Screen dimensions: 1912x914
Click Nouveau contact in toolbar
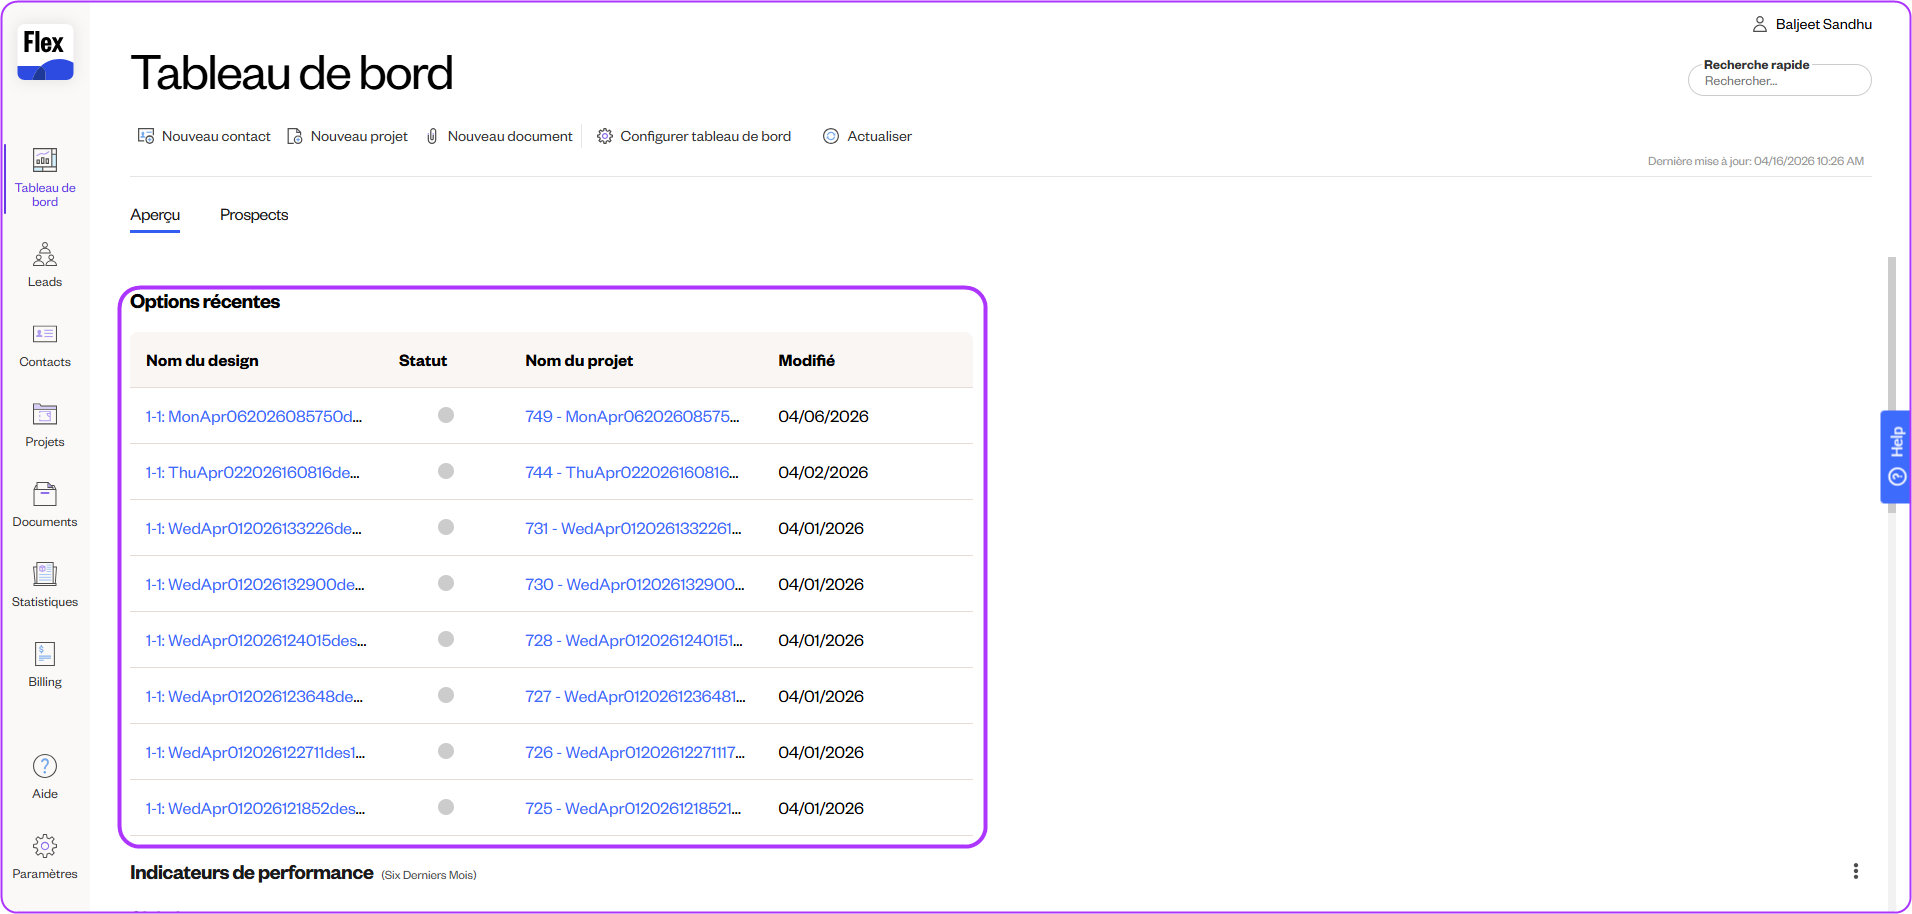(x=204, y=136)
